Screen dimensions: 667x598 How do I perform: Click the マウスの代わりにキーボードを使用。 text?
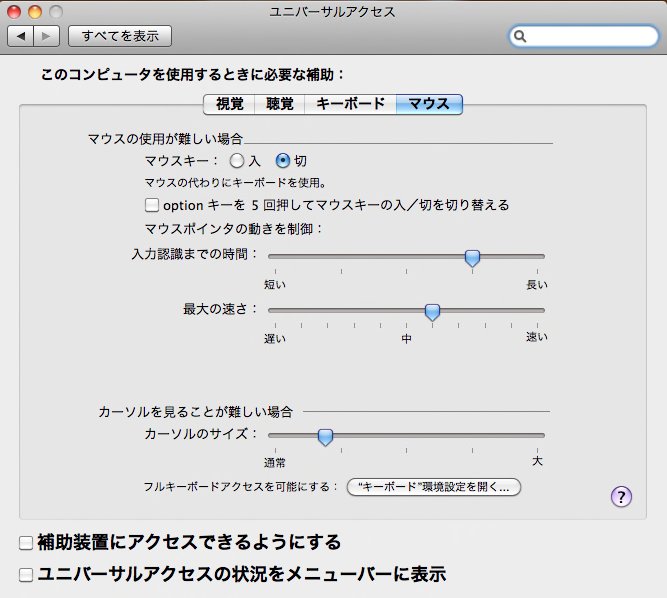coord(236,183)
